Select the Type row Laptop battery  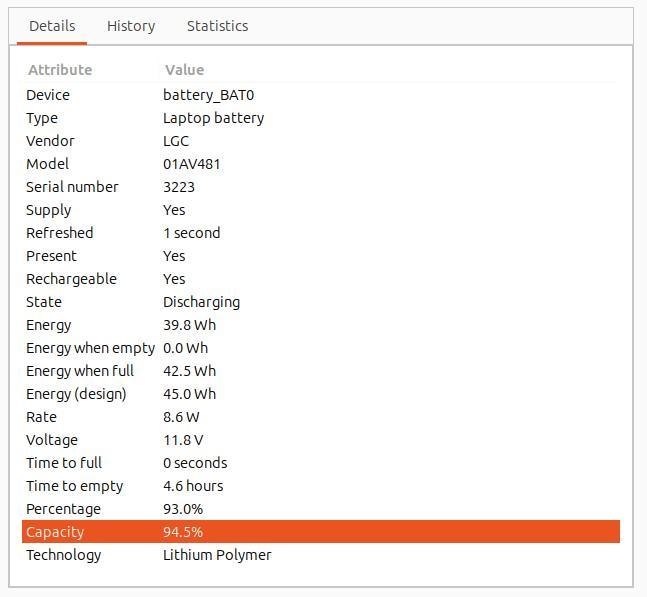321,118
